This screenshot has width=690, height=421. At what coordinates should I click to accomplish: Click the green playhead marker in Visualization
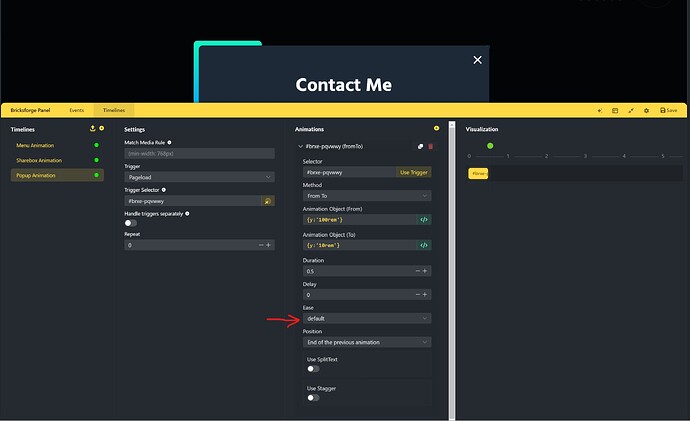point(490,146)
